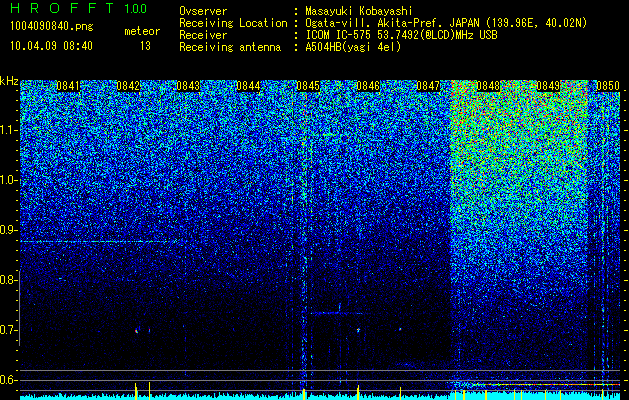Screen dimensions: 629x400
Task: Click the Receiving antenna label
Action: [x=230, y=47]
